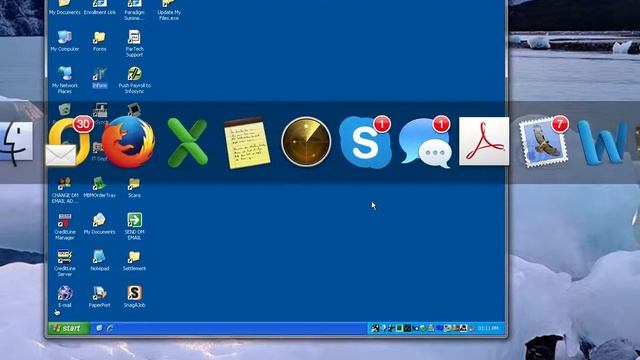
Task: Select Mail with the 7 badge
Action: pyautogui.click(x=543, y=142)
